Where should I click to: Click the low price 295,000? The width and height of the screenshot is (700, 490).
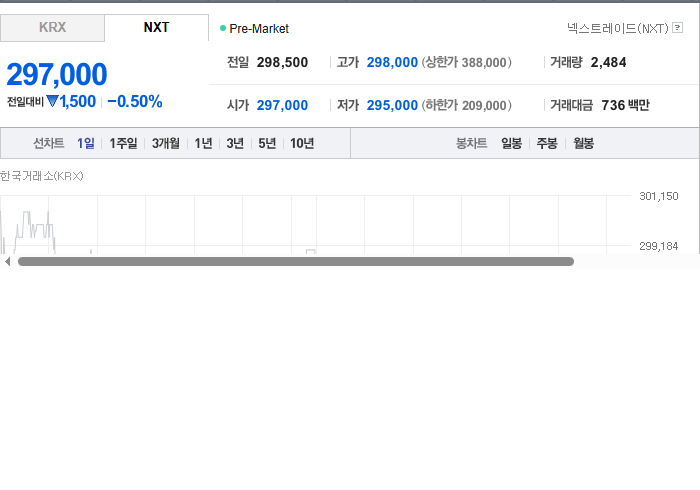click(x=392, y=105)
